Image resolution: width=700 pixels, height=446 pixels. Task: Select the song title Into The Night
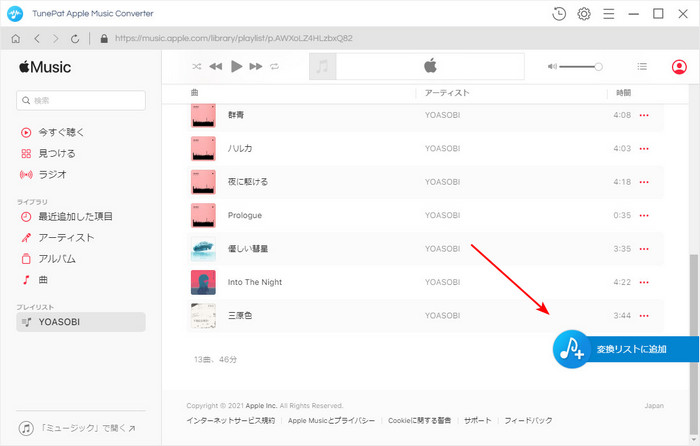click(x=255, y=282)
